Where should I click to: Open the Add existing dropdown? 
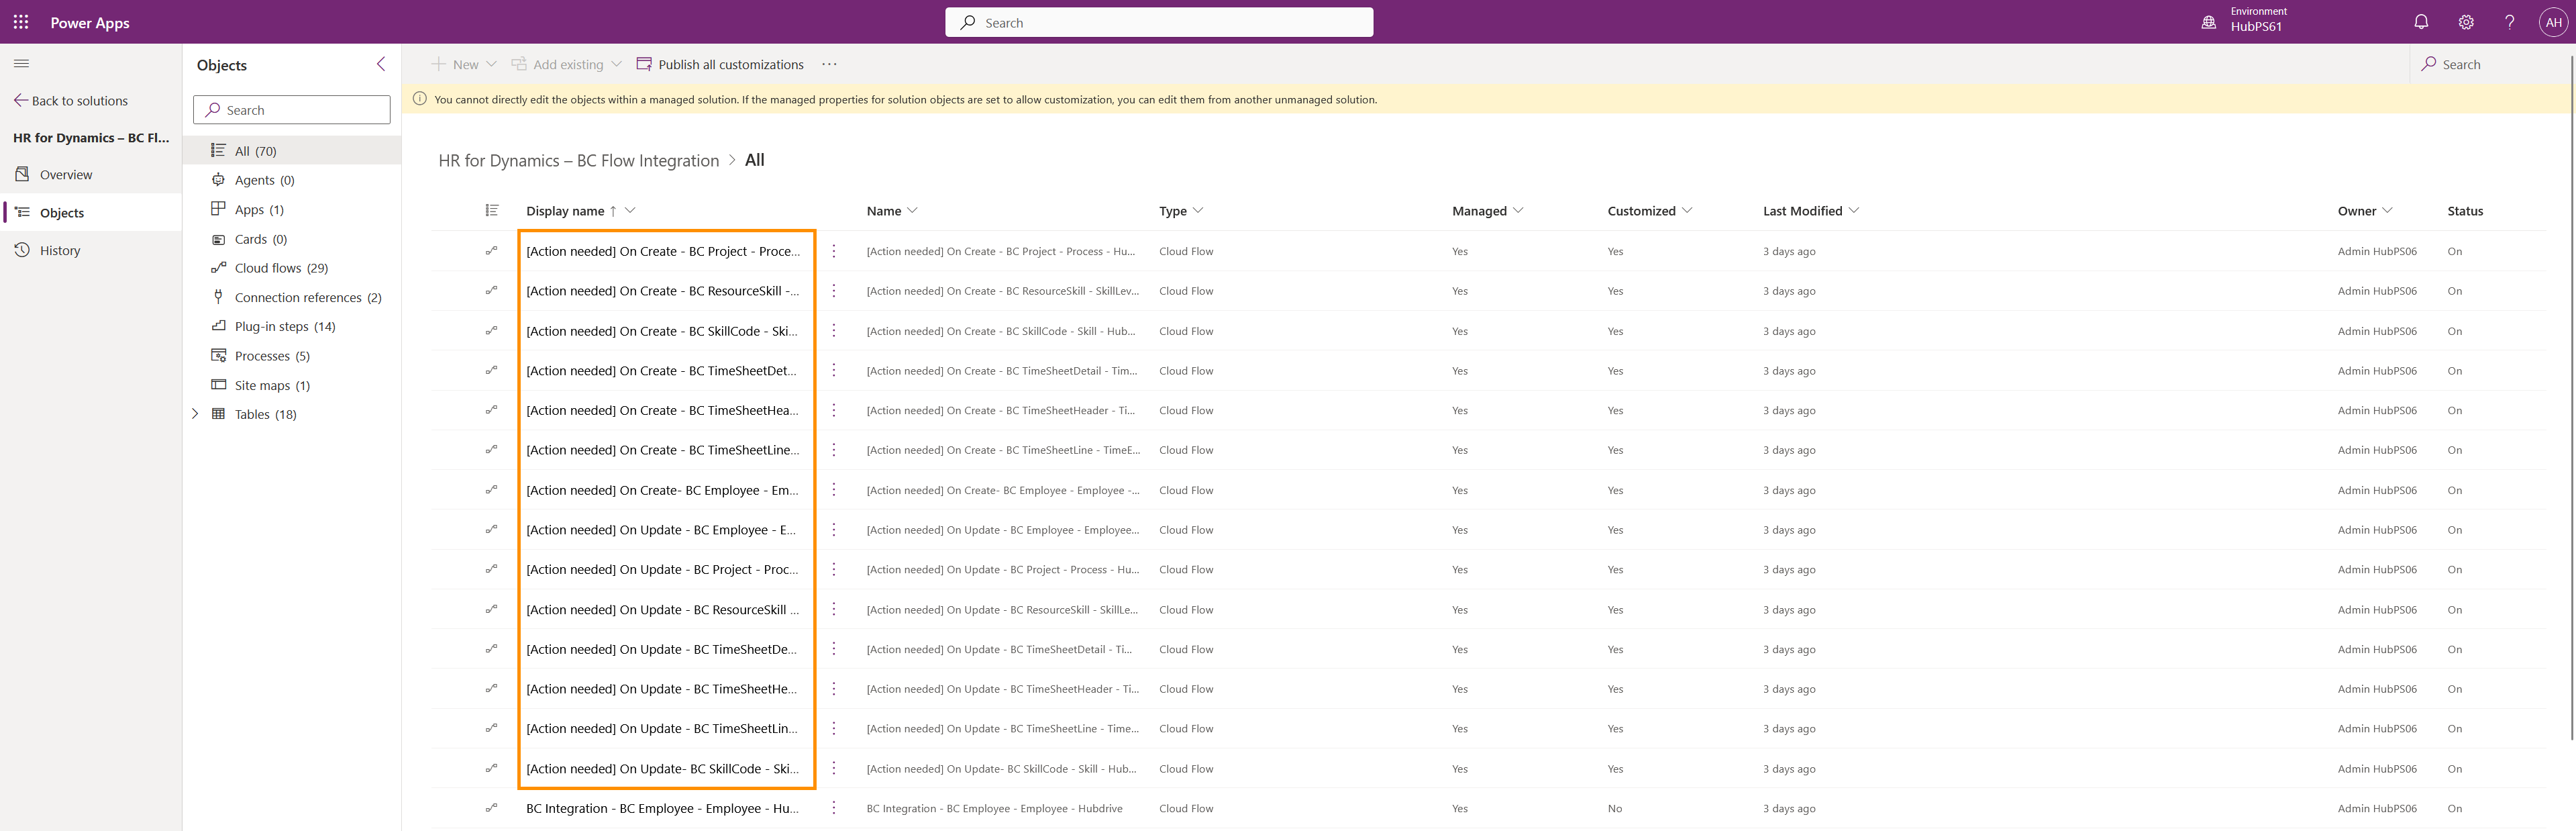click(567, 64)
